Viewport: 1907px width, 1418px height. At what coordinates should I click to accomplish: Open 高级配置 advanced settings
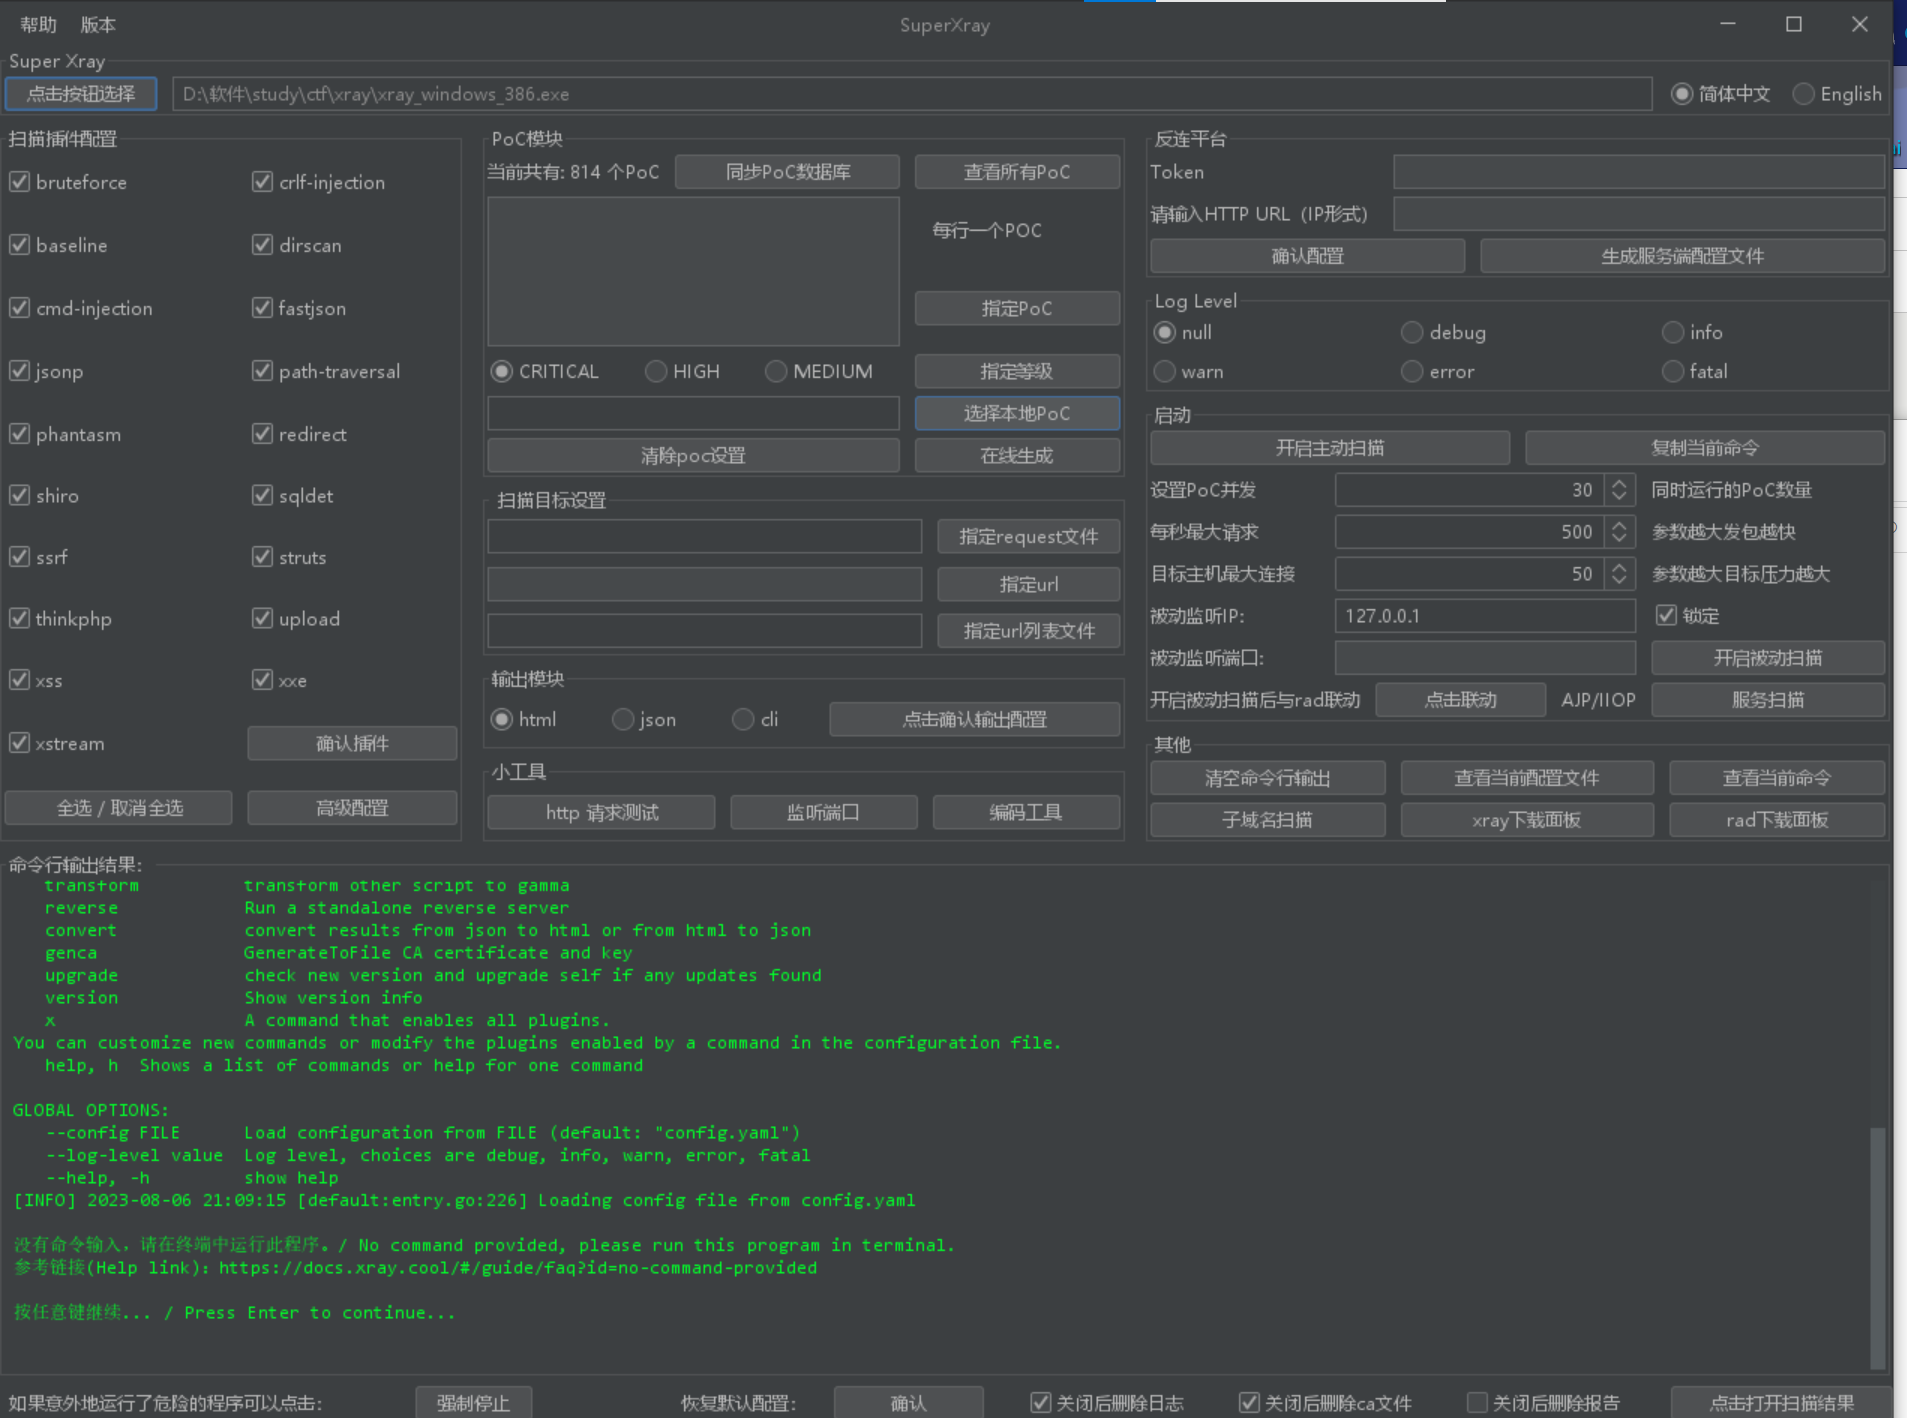(x=352, y=808)
